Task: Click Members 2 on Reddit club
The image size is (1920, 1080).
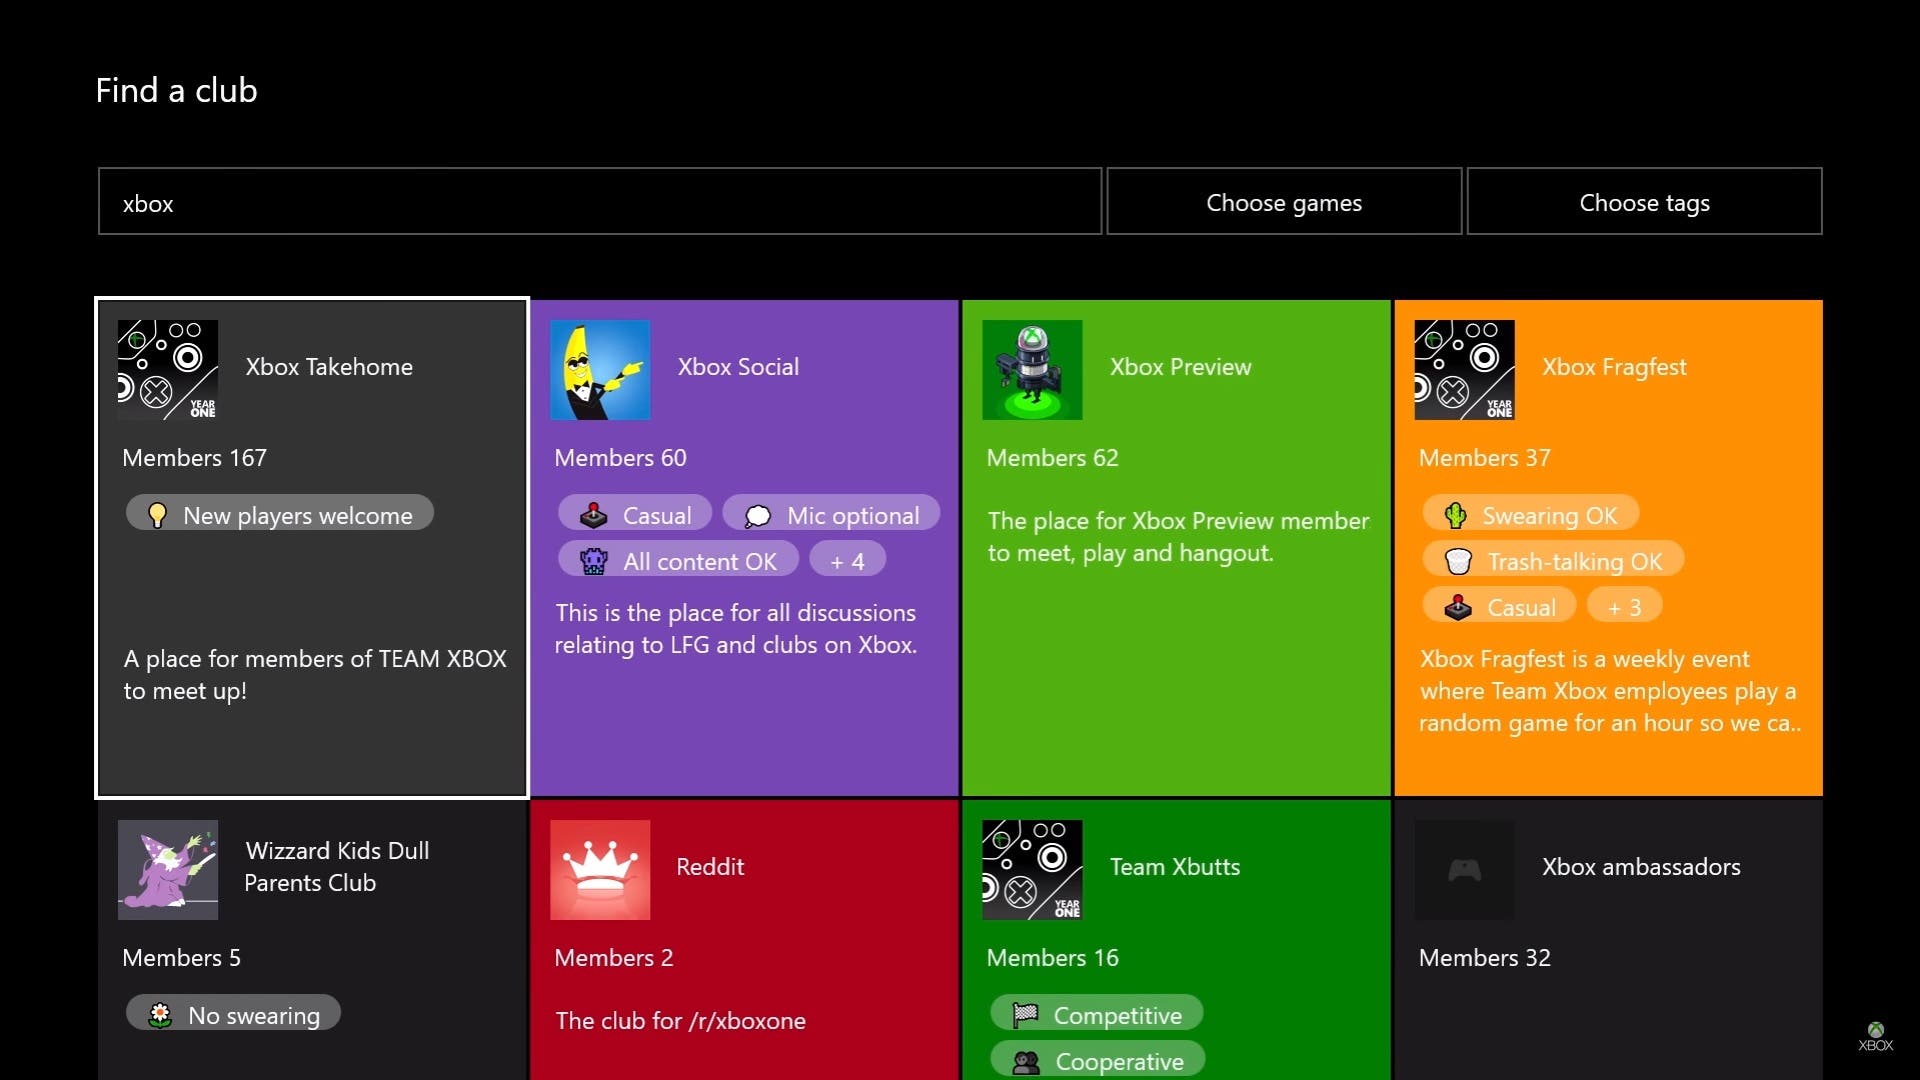Action: click(x=613, y=958)
